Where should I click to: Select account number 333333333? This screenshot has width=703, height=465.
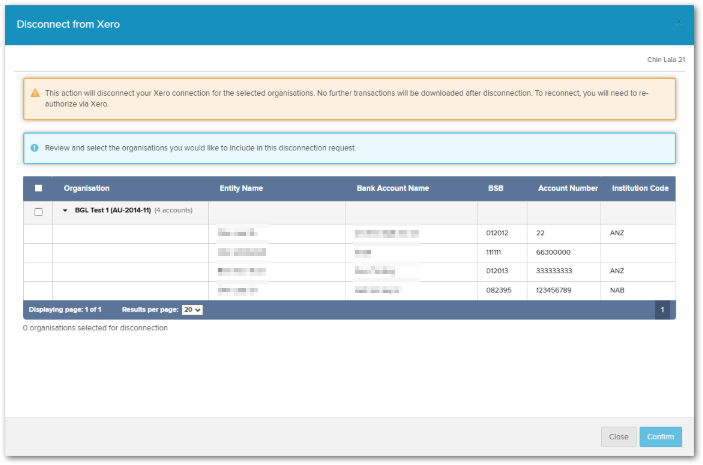pos(554,271)
